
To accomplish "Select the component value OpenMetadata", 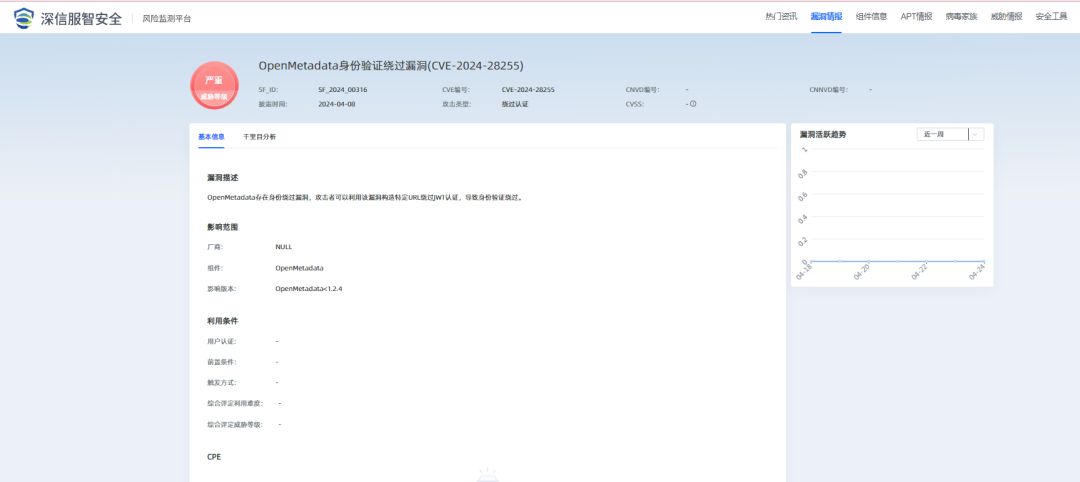I will pyautogui.click(x=300, y=268).
